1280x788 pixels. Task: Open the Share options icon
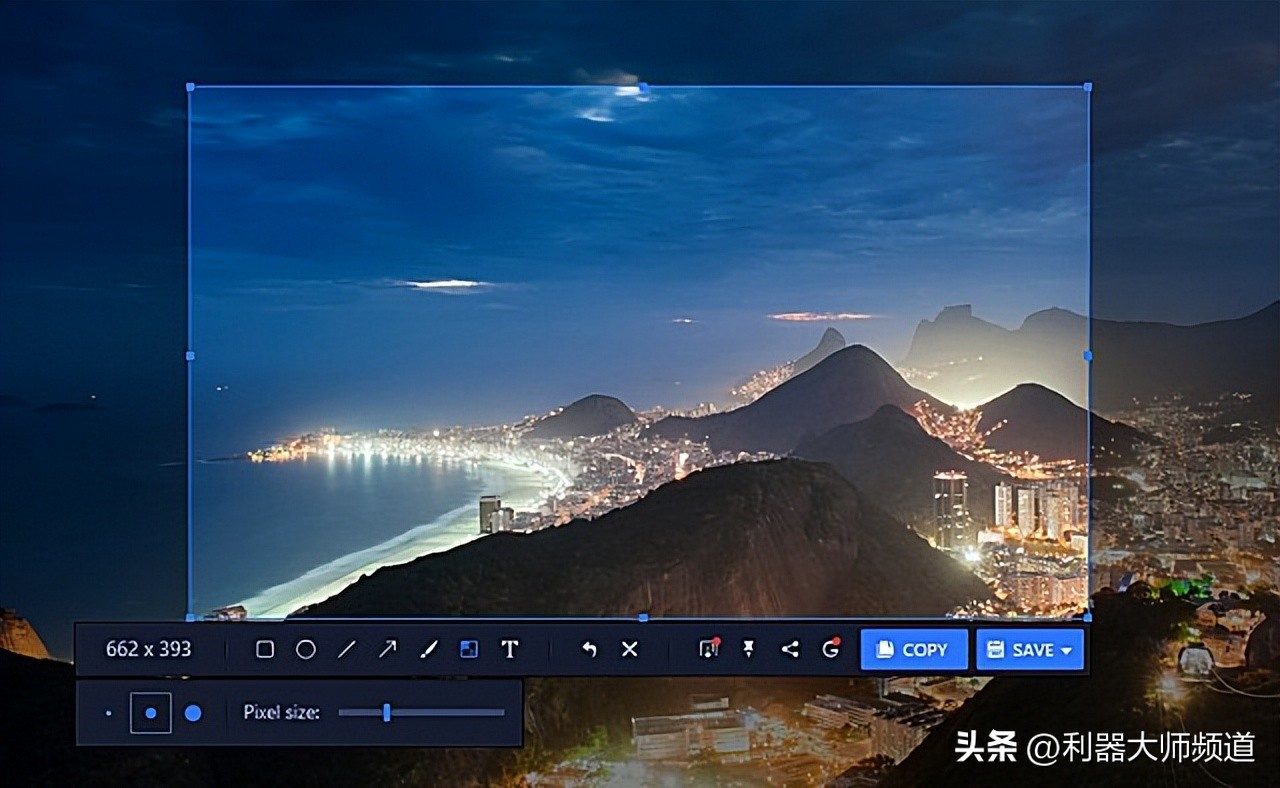coord(788,650)
